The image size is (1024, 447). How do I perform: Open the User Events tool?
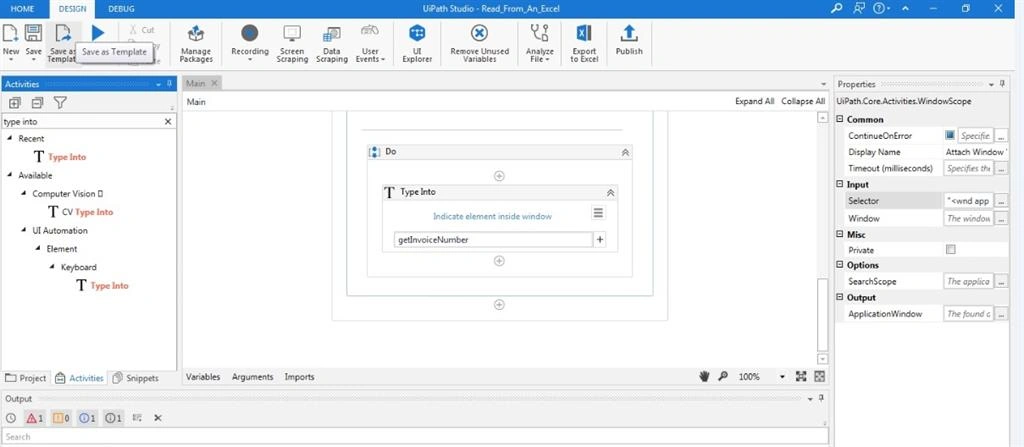[x=370, y=43]
